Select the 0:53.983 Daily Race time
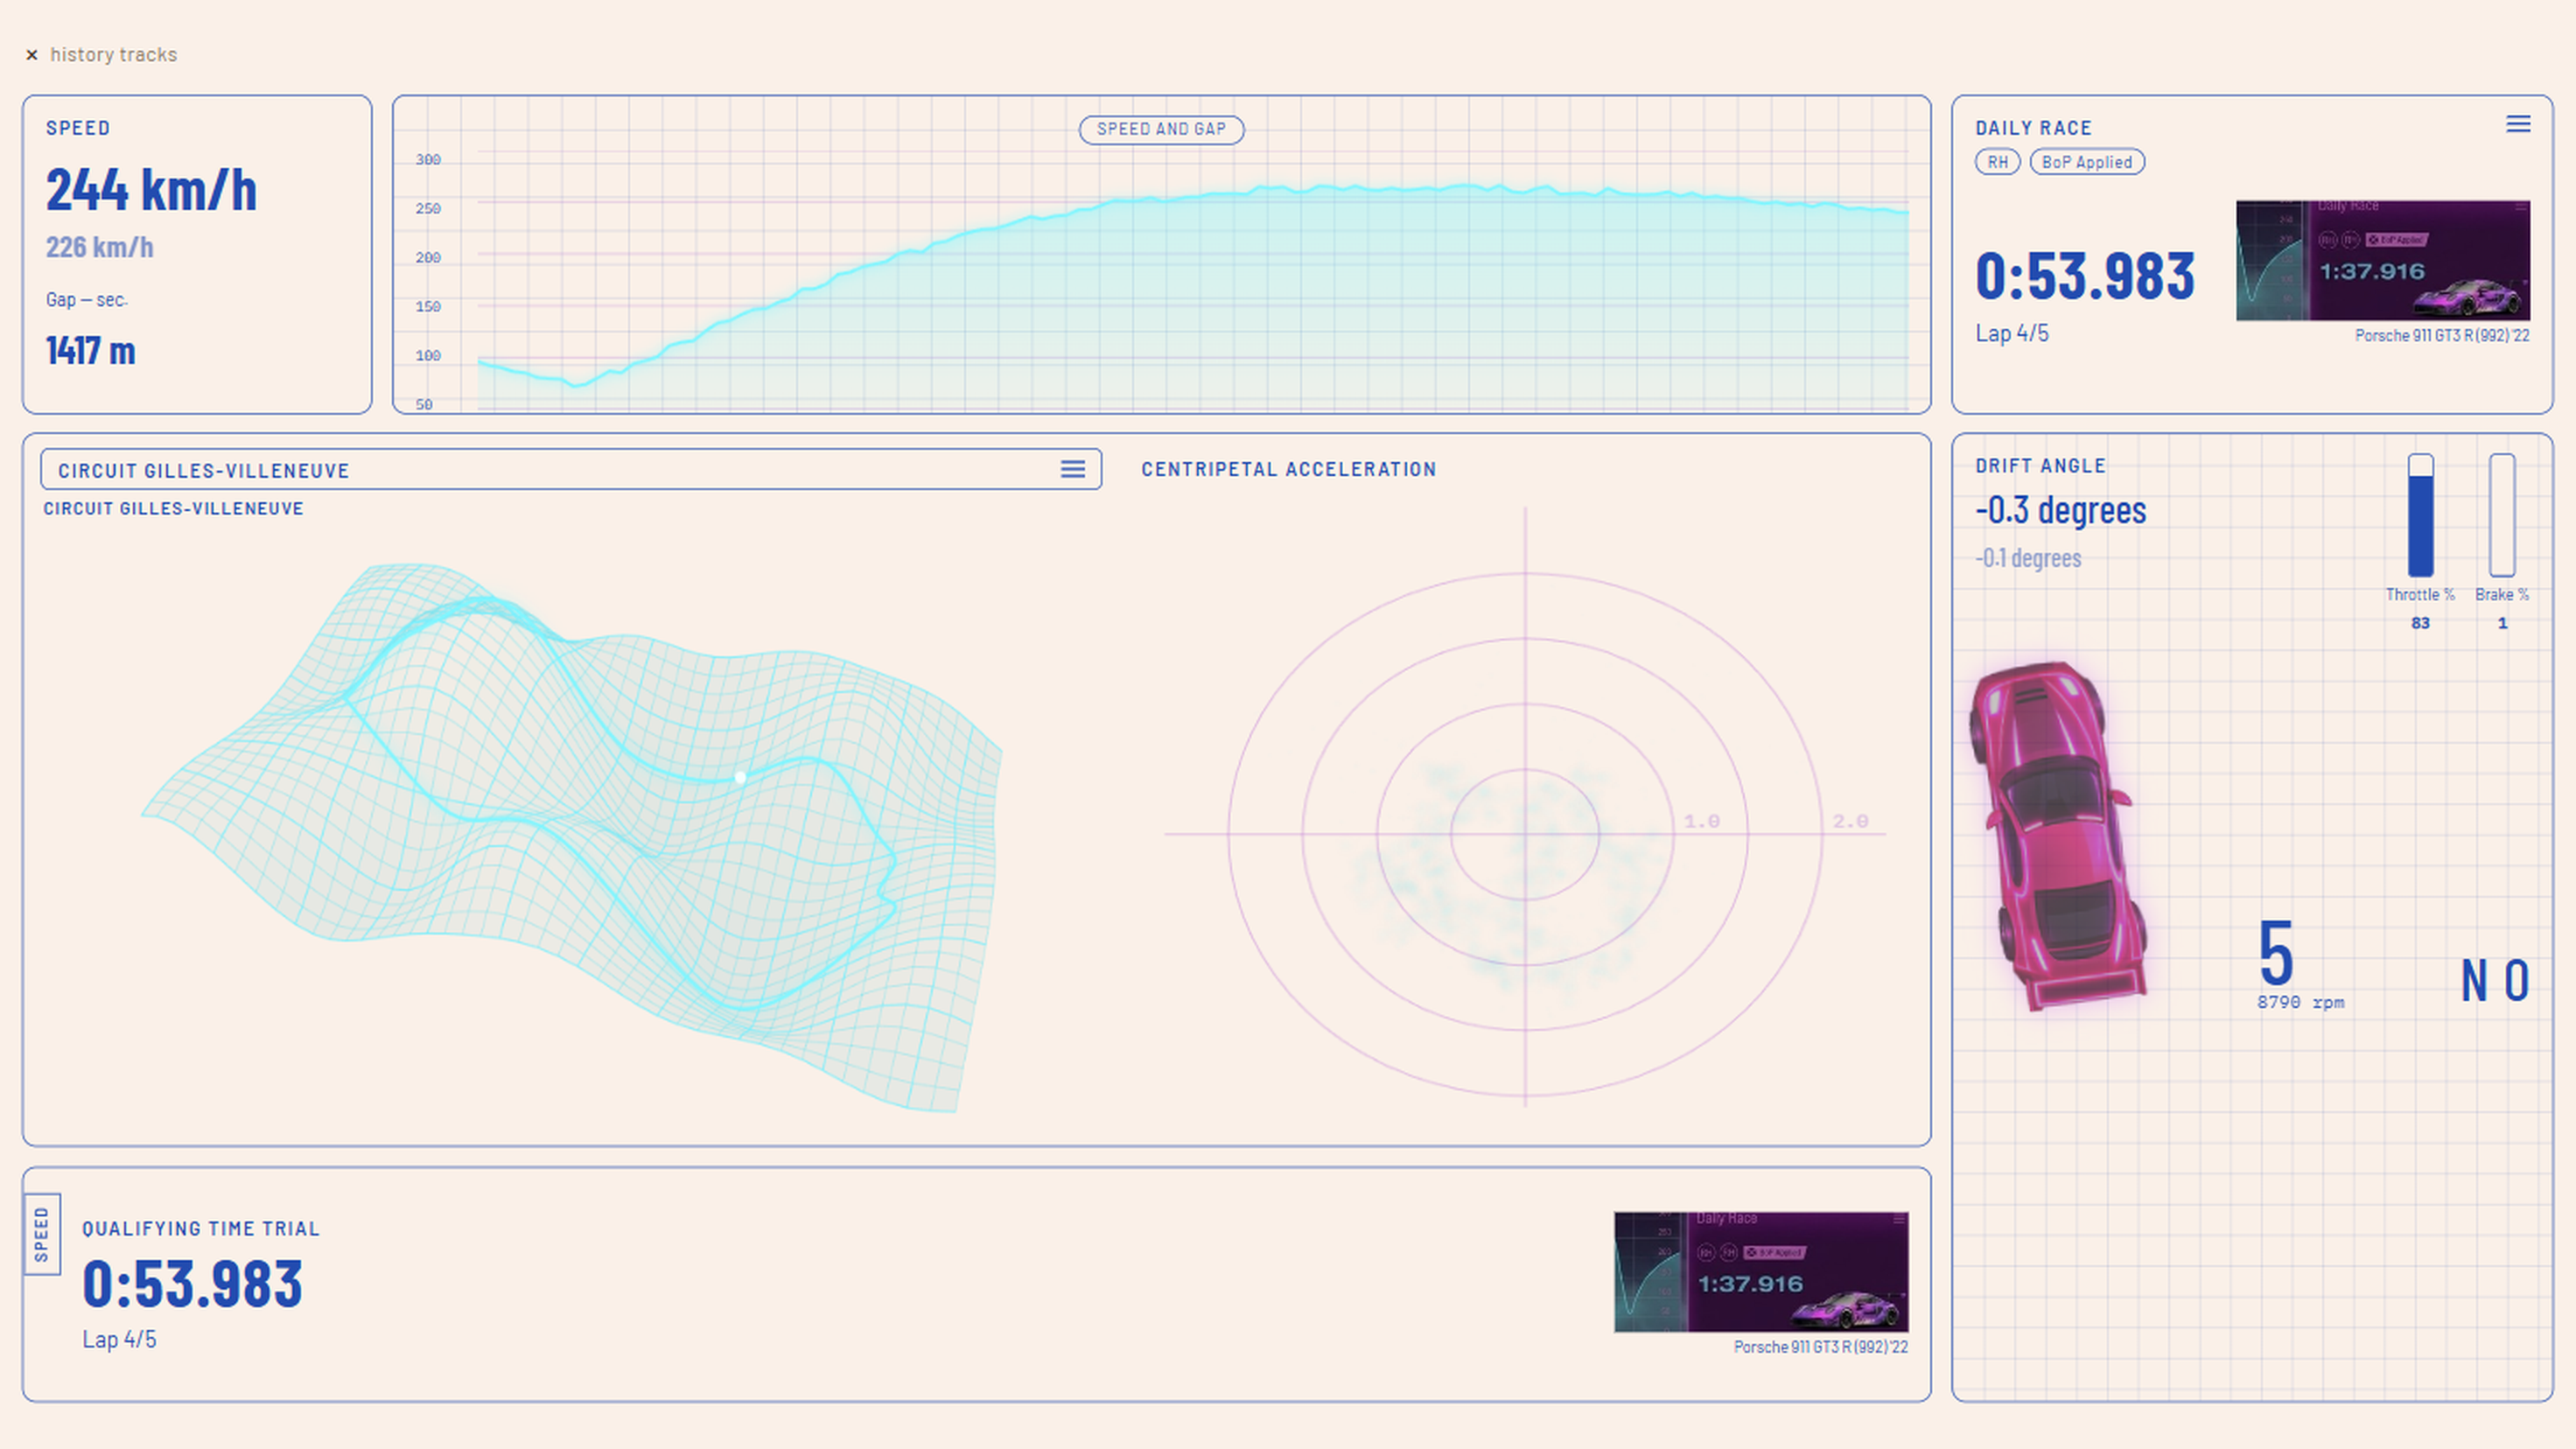 pyautogui.click(x=2085, y=277)
